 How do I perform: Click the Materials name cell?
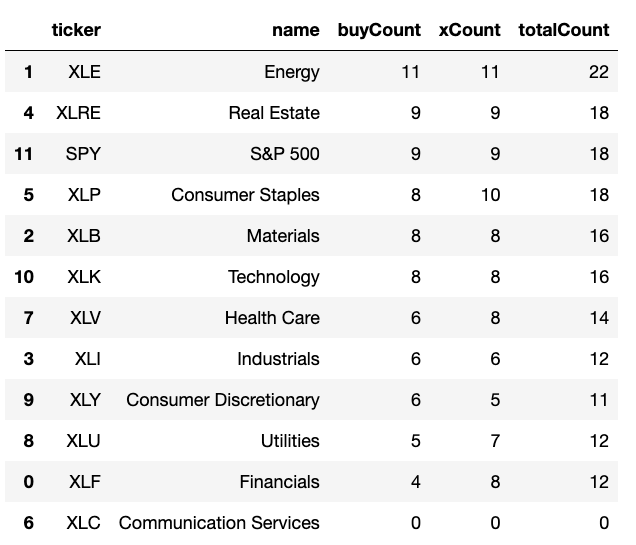pos(283,236)
